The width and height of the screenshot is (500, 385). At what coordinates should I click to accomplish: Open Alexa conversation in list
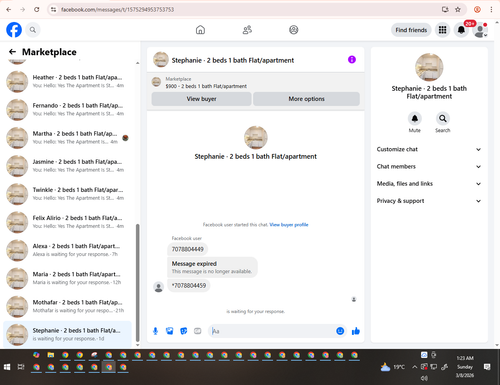(67, 250)
